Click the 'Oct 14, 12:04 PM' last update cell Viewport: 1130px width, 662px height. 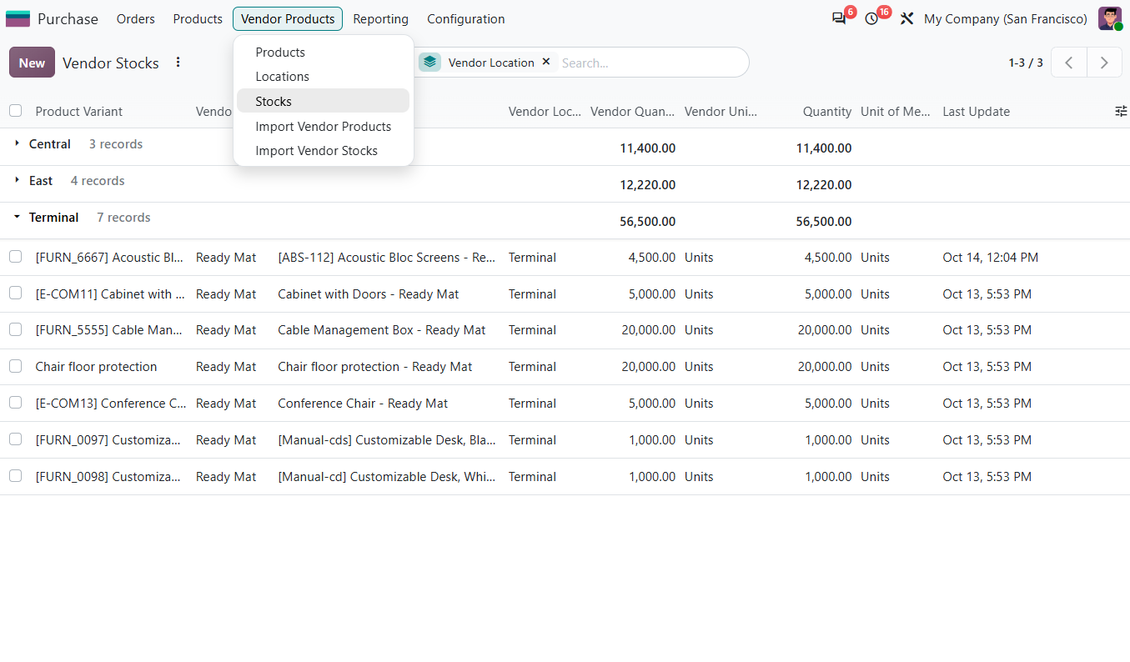tap(990, 257)
